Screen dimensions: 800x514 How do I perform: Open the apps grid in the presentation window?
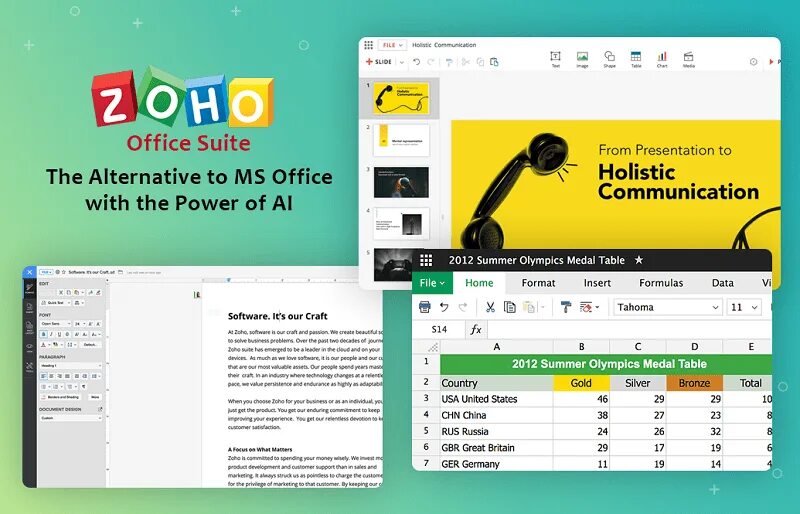tap(368, 45)
